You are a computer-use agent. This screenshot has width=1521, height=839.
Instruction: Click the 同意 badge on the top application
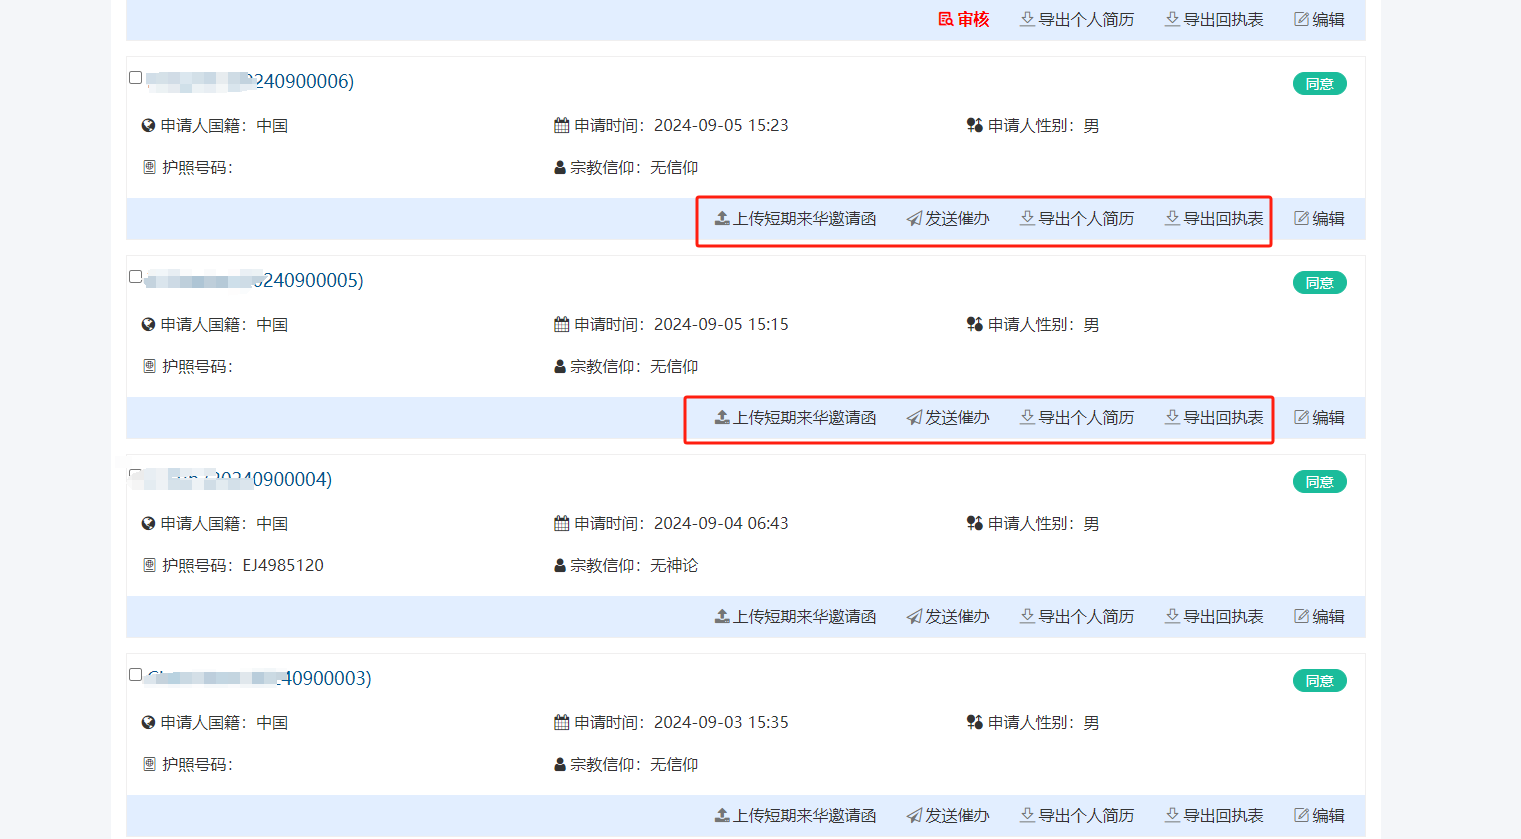1319,83
